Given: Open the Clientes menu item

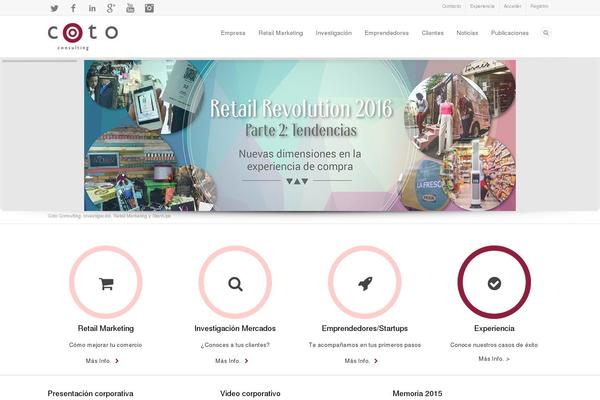Looking at the screenshot, I should tap(433, 33).
